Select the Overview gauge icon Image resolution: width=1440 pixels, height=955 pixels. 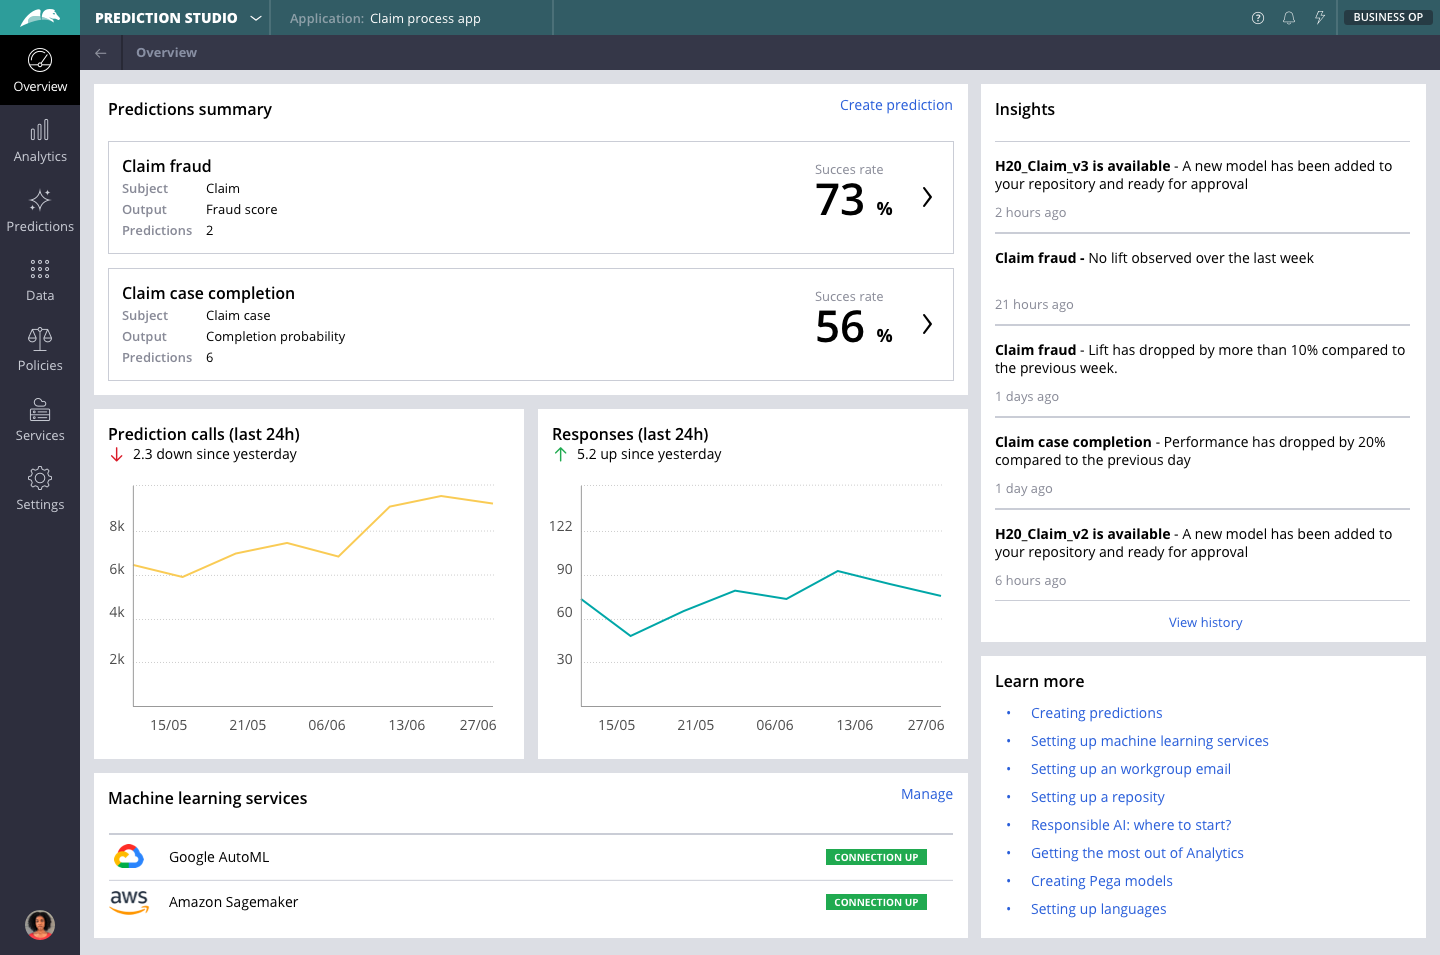pos(40,61)
